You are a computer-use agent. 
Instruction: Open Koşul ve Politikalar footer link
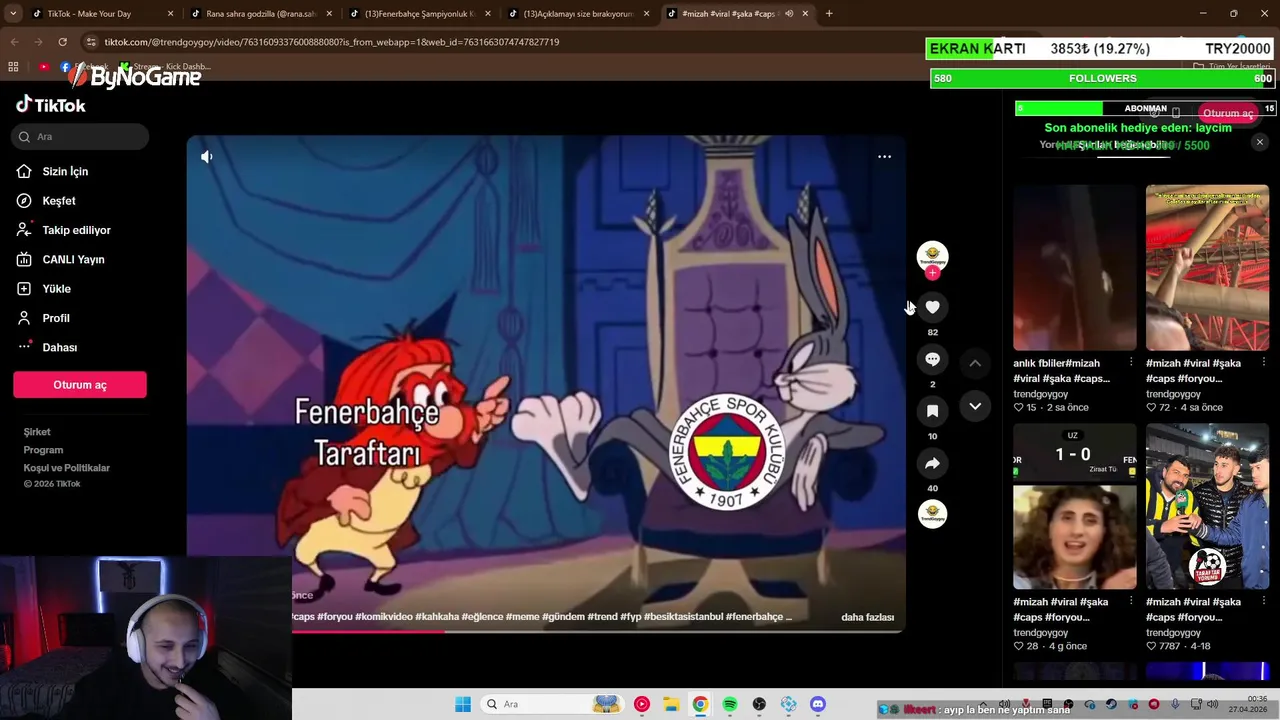(x=66, y=468)
